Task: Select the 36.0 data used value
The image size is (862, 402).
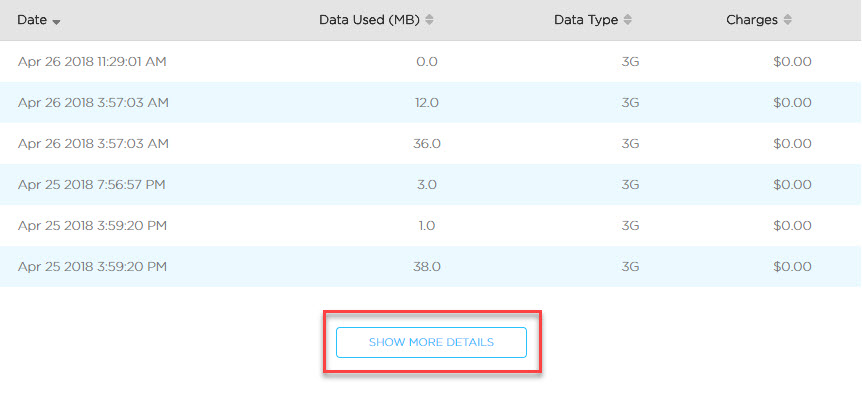Action: click(426, 144)
